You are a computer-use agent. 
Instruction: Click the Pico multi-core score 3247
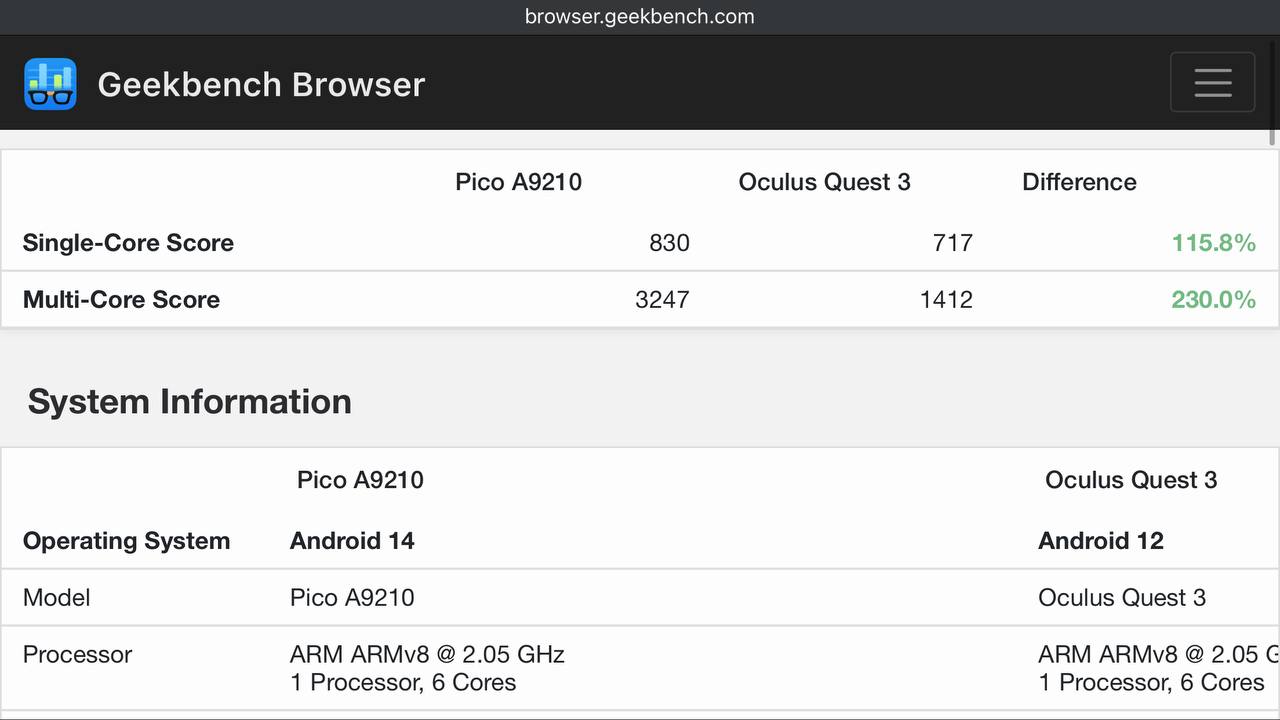tap(662, 300)
